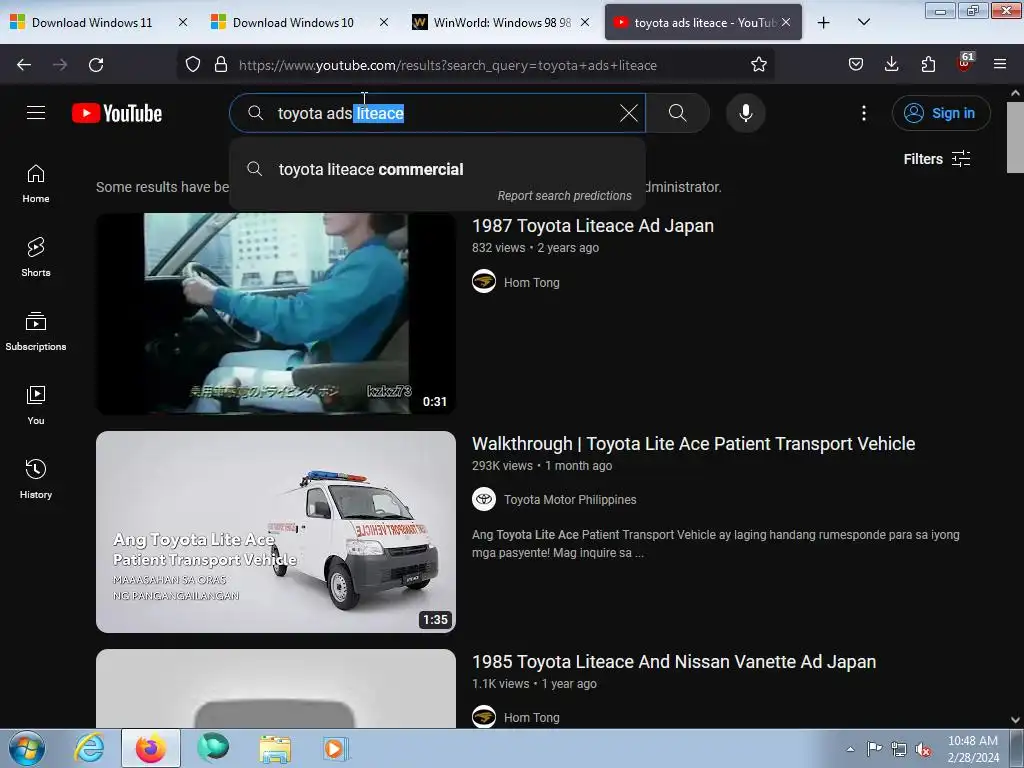Click the scrollbar up arrow

pos(1015,93)
